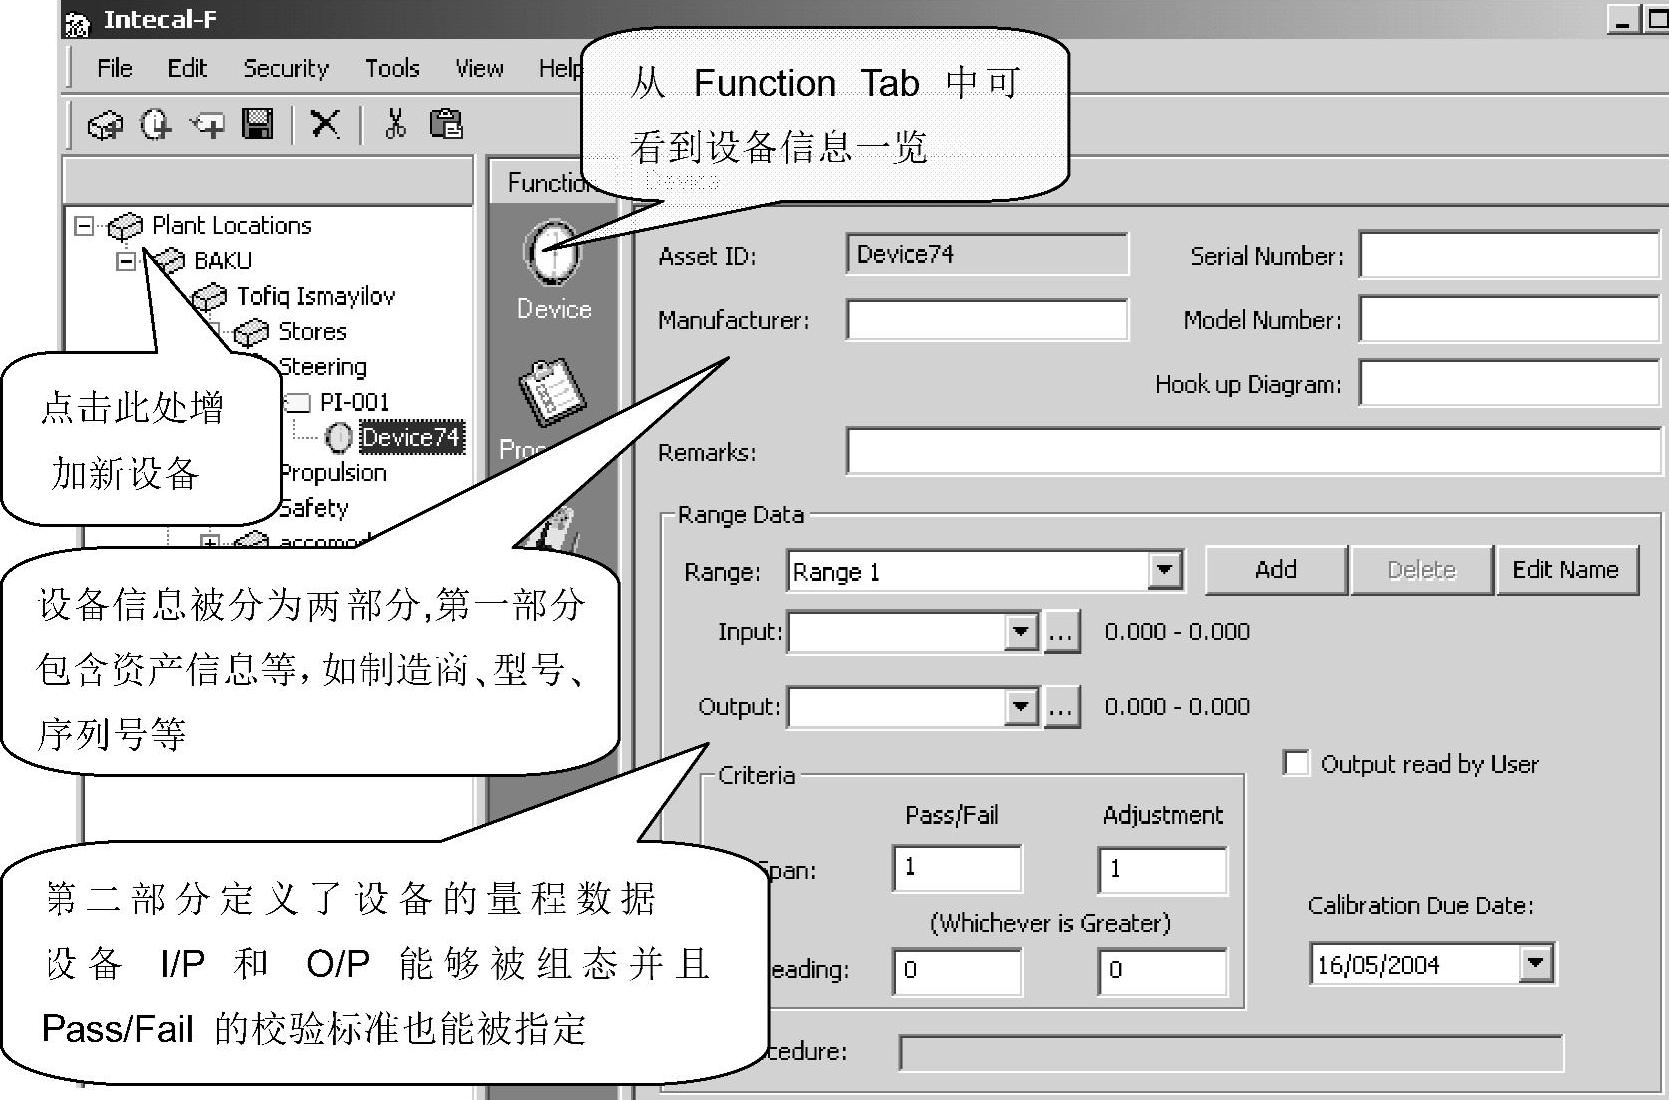Open the Help menu
The width and height of the screenshot is (1669, 1100).
(x=560, y=68)
